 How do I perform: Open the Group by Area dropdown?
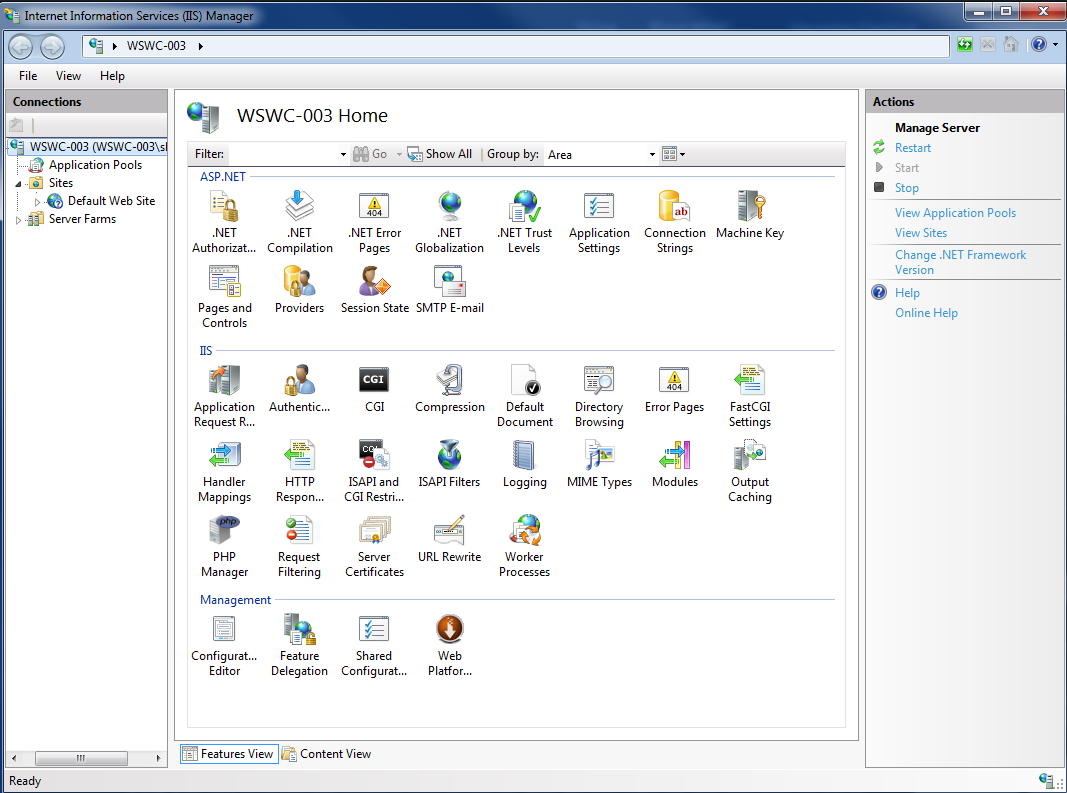coord(651,154)
